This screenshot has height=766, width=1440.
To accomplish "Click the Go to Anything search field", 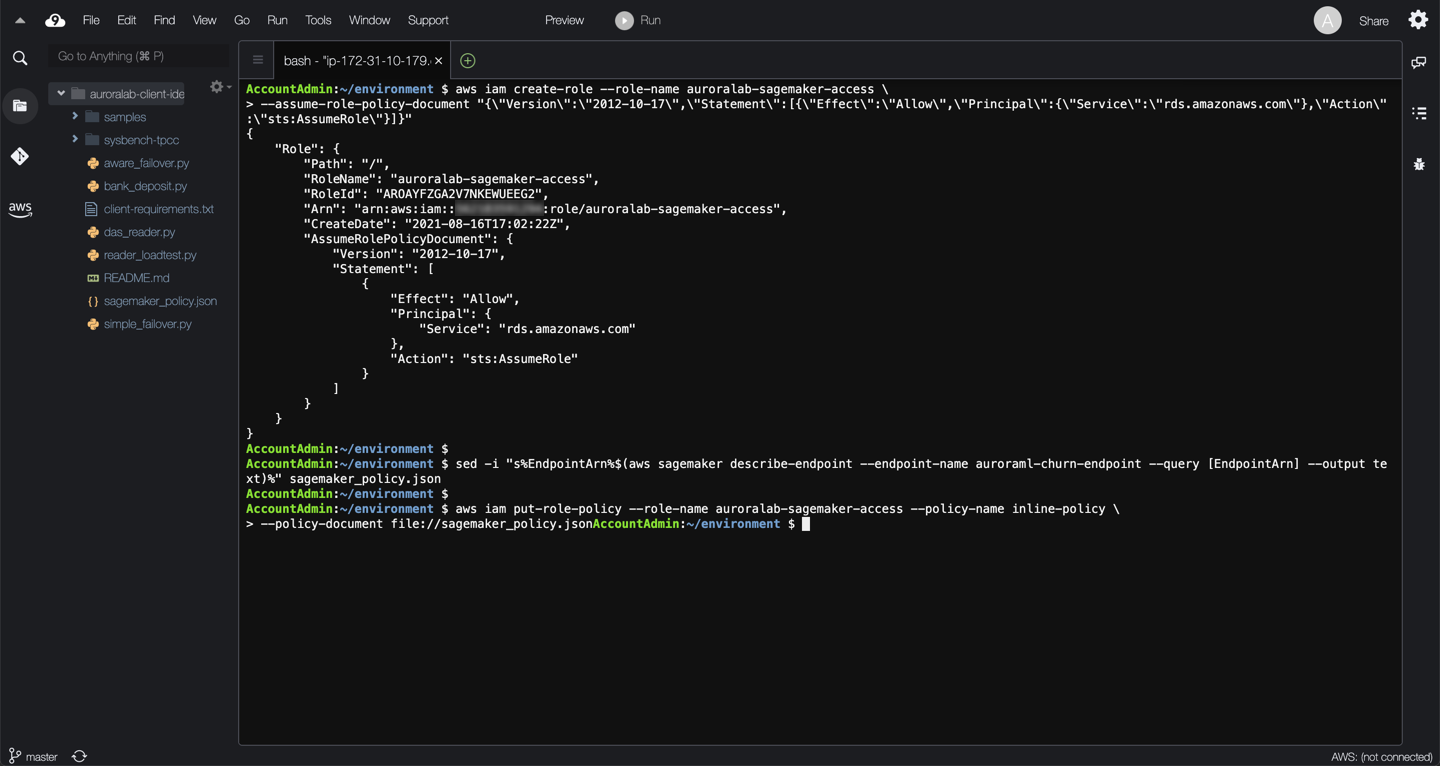I will pyautogui.click(x=138, y=56).
